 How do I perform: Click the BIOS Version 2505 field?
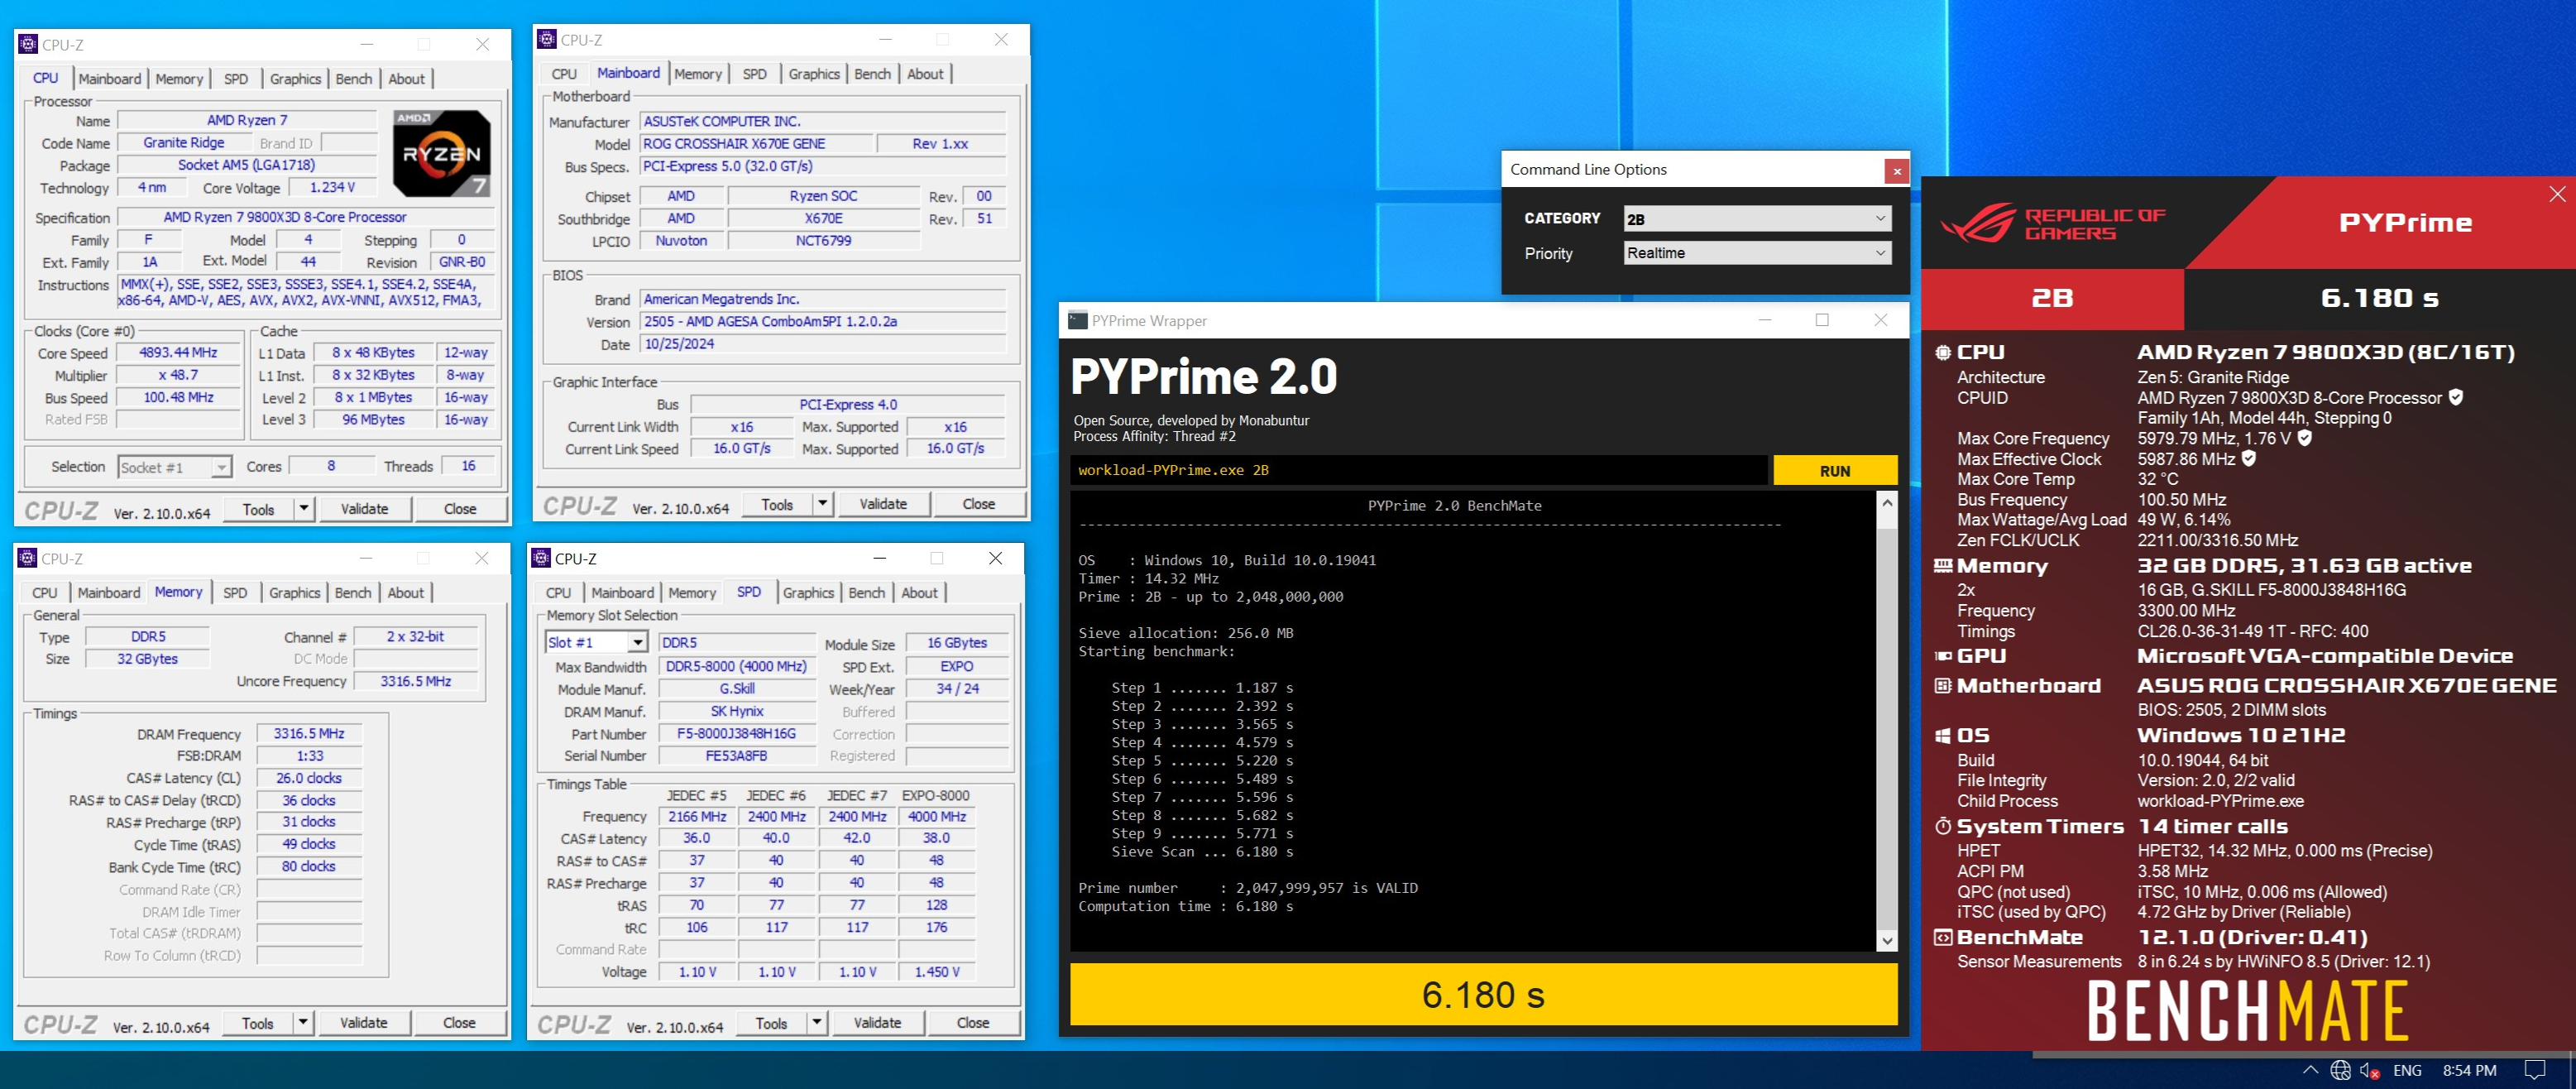[x=822, y=322]
